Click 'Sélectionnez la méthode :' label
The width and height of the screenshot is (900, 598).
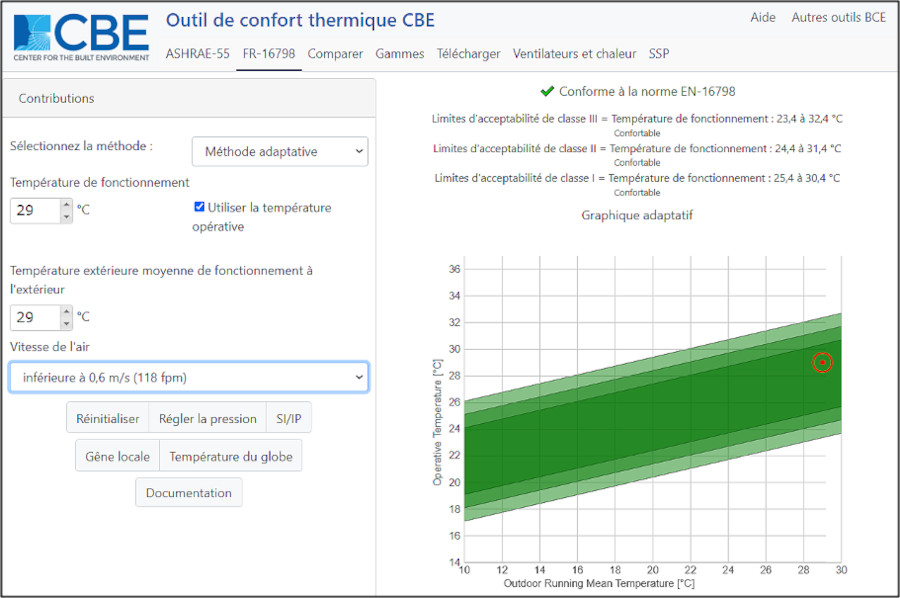point(82,146)
